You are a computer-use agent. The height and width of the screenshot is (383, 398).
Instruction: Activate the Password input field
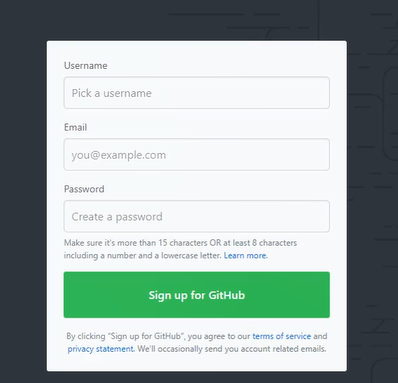click(197, 216)
